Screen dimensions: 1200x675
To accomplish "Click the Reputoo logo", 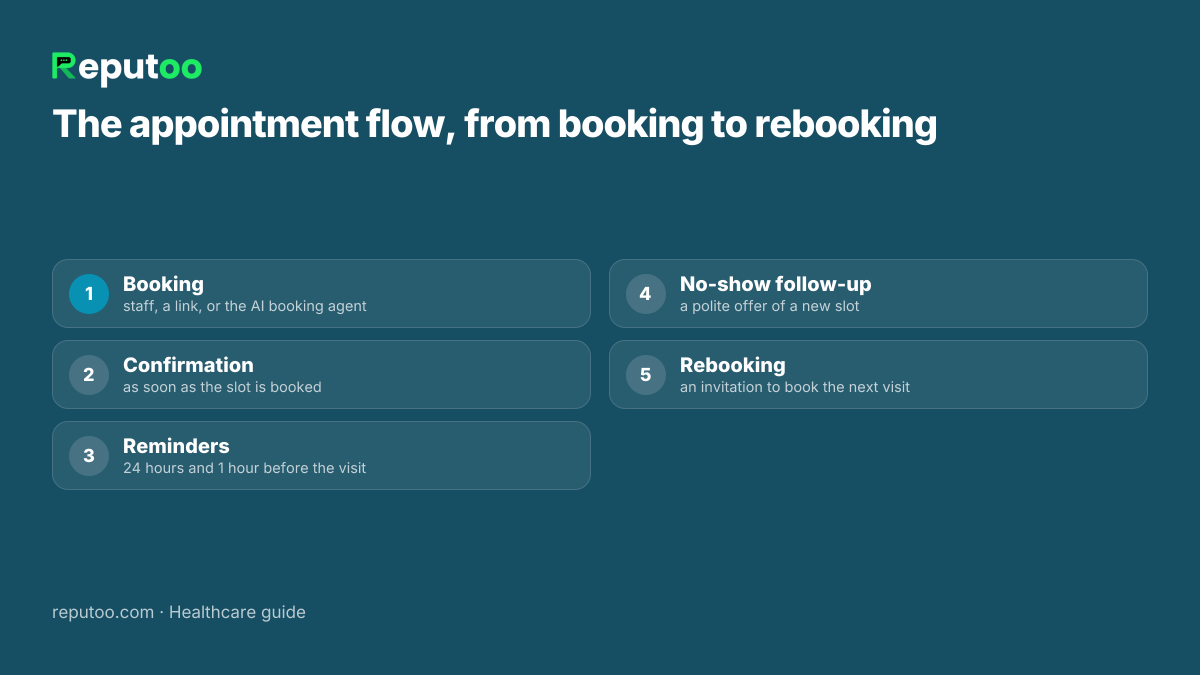I will point(127,67).
